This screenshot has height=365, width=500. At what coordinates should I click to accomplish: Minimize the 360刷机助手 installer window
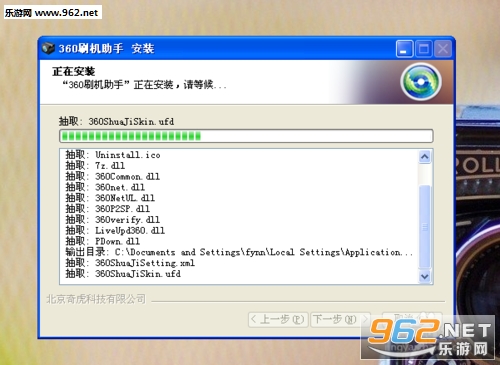click(404, 49)
